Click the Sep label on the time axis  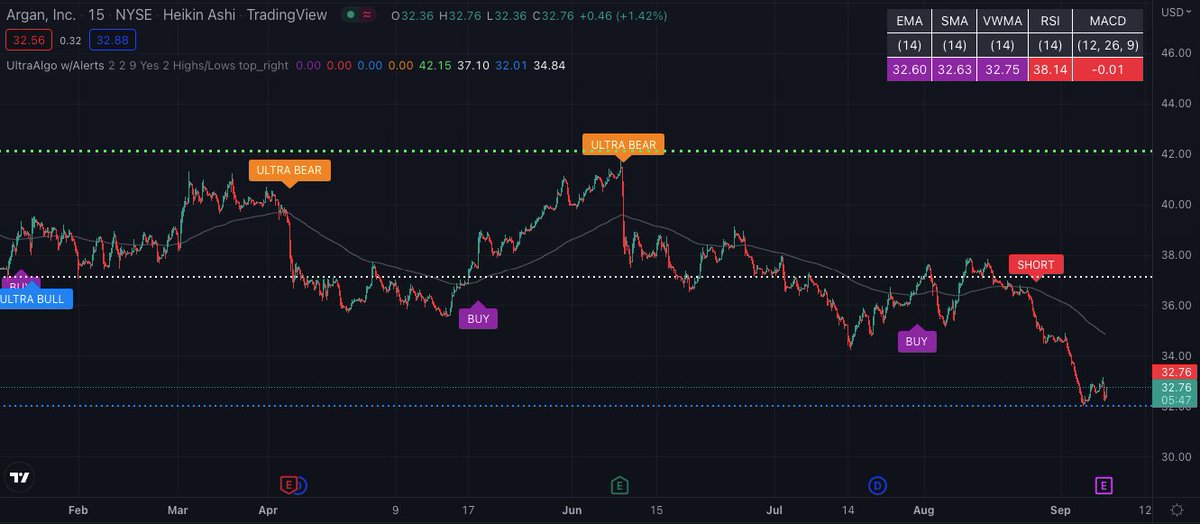(1059, 510)
